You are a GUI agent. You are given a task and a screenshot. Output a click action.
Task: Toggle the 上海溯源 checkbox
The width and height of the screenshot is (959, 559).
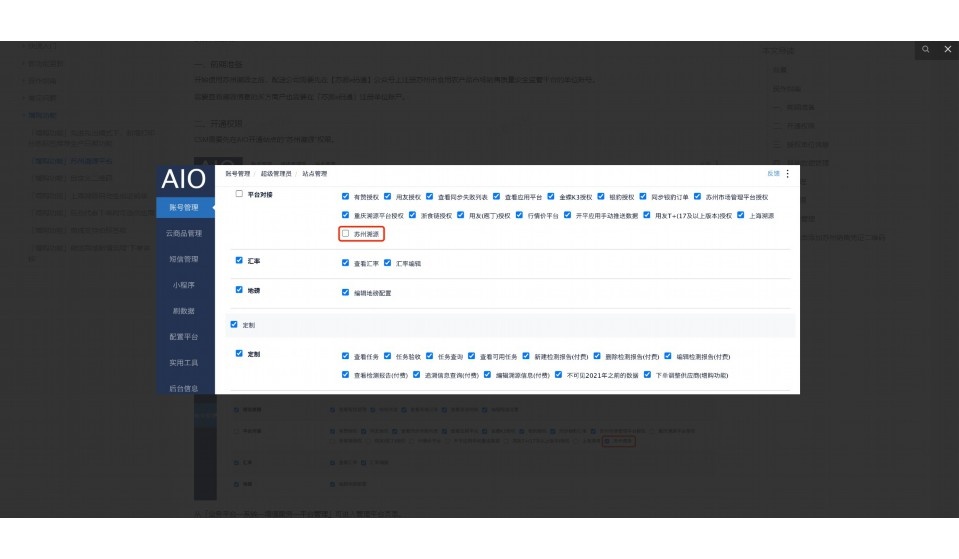(x=740, y=215)
